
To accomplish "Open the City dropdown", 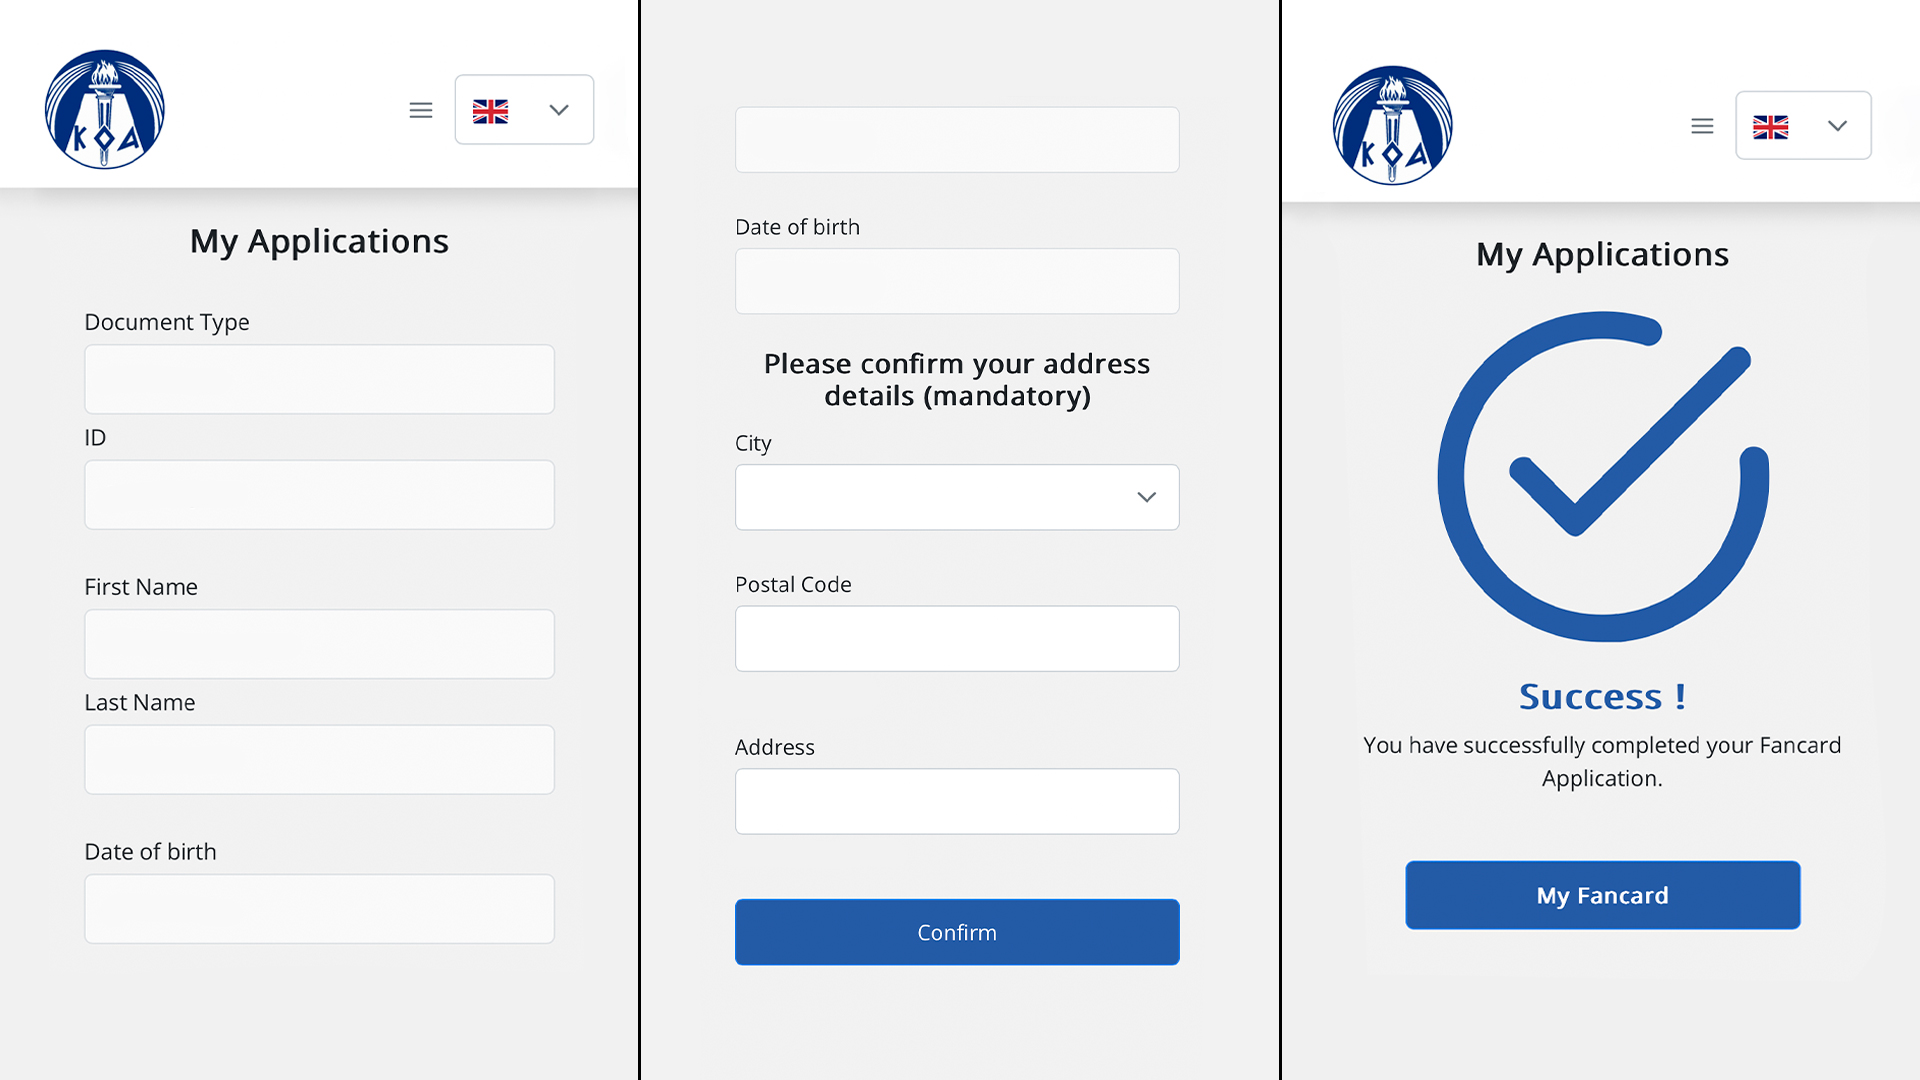I will [957, 497].
